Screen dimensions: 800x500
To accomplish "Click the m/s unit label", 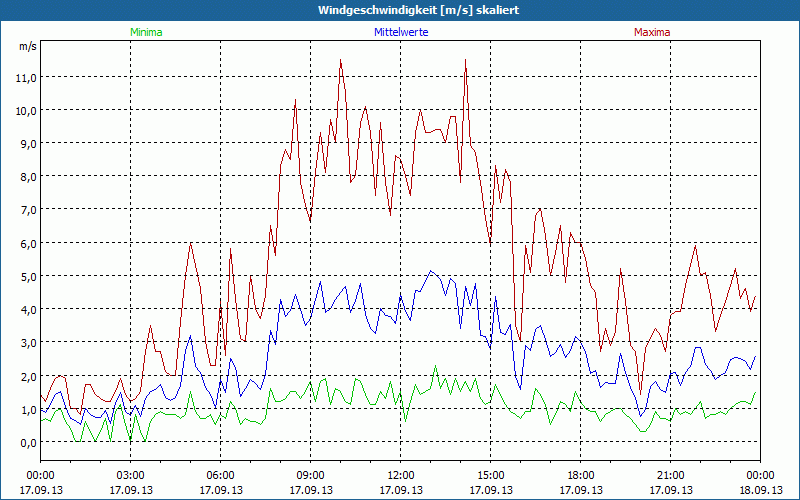I will (x=27, y=46).
